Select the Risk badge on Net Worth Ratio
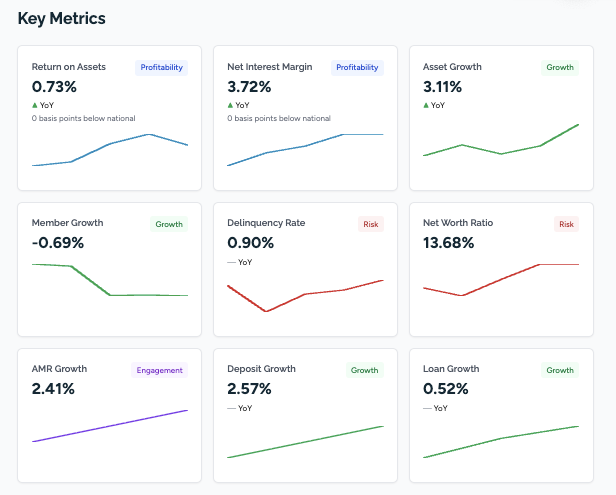 tap(566, 224)
